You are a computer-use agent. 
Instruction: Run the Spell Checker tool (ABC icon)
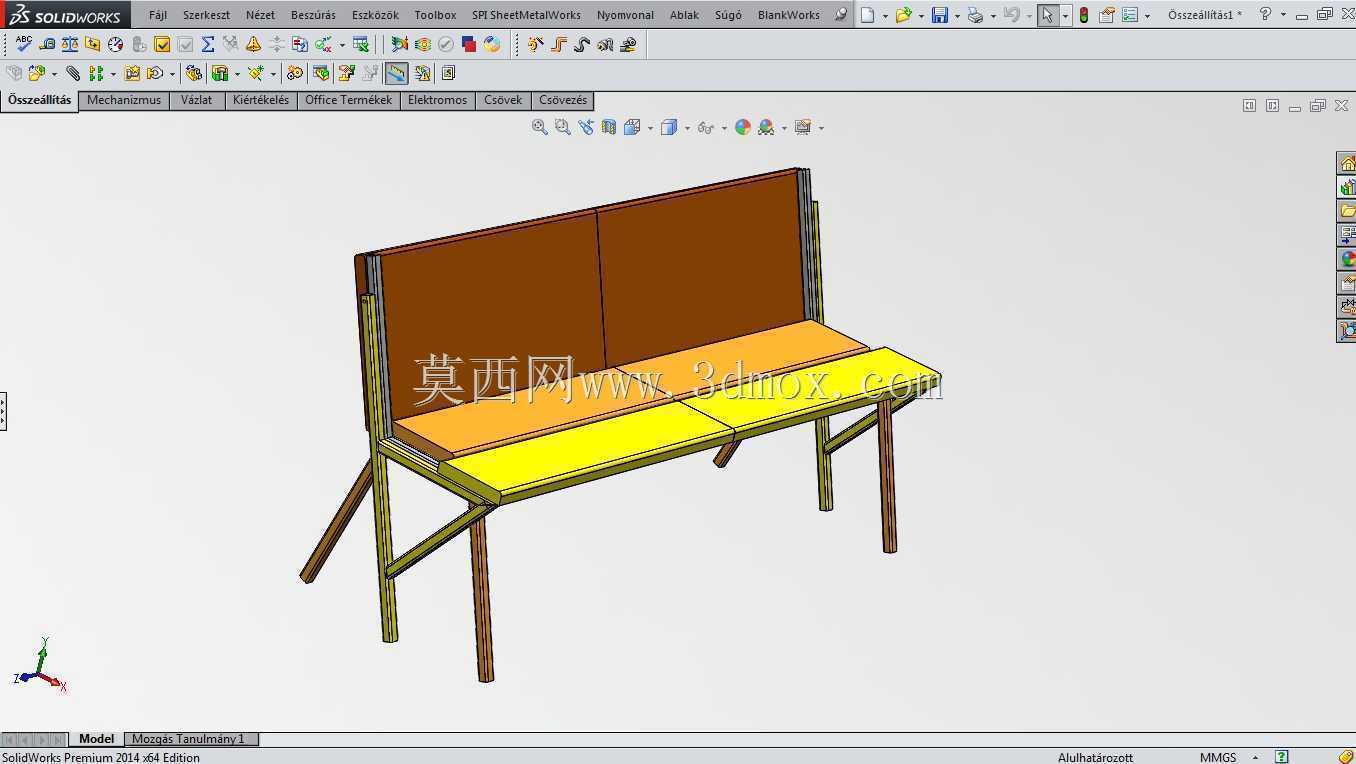[x=23, y=44]
